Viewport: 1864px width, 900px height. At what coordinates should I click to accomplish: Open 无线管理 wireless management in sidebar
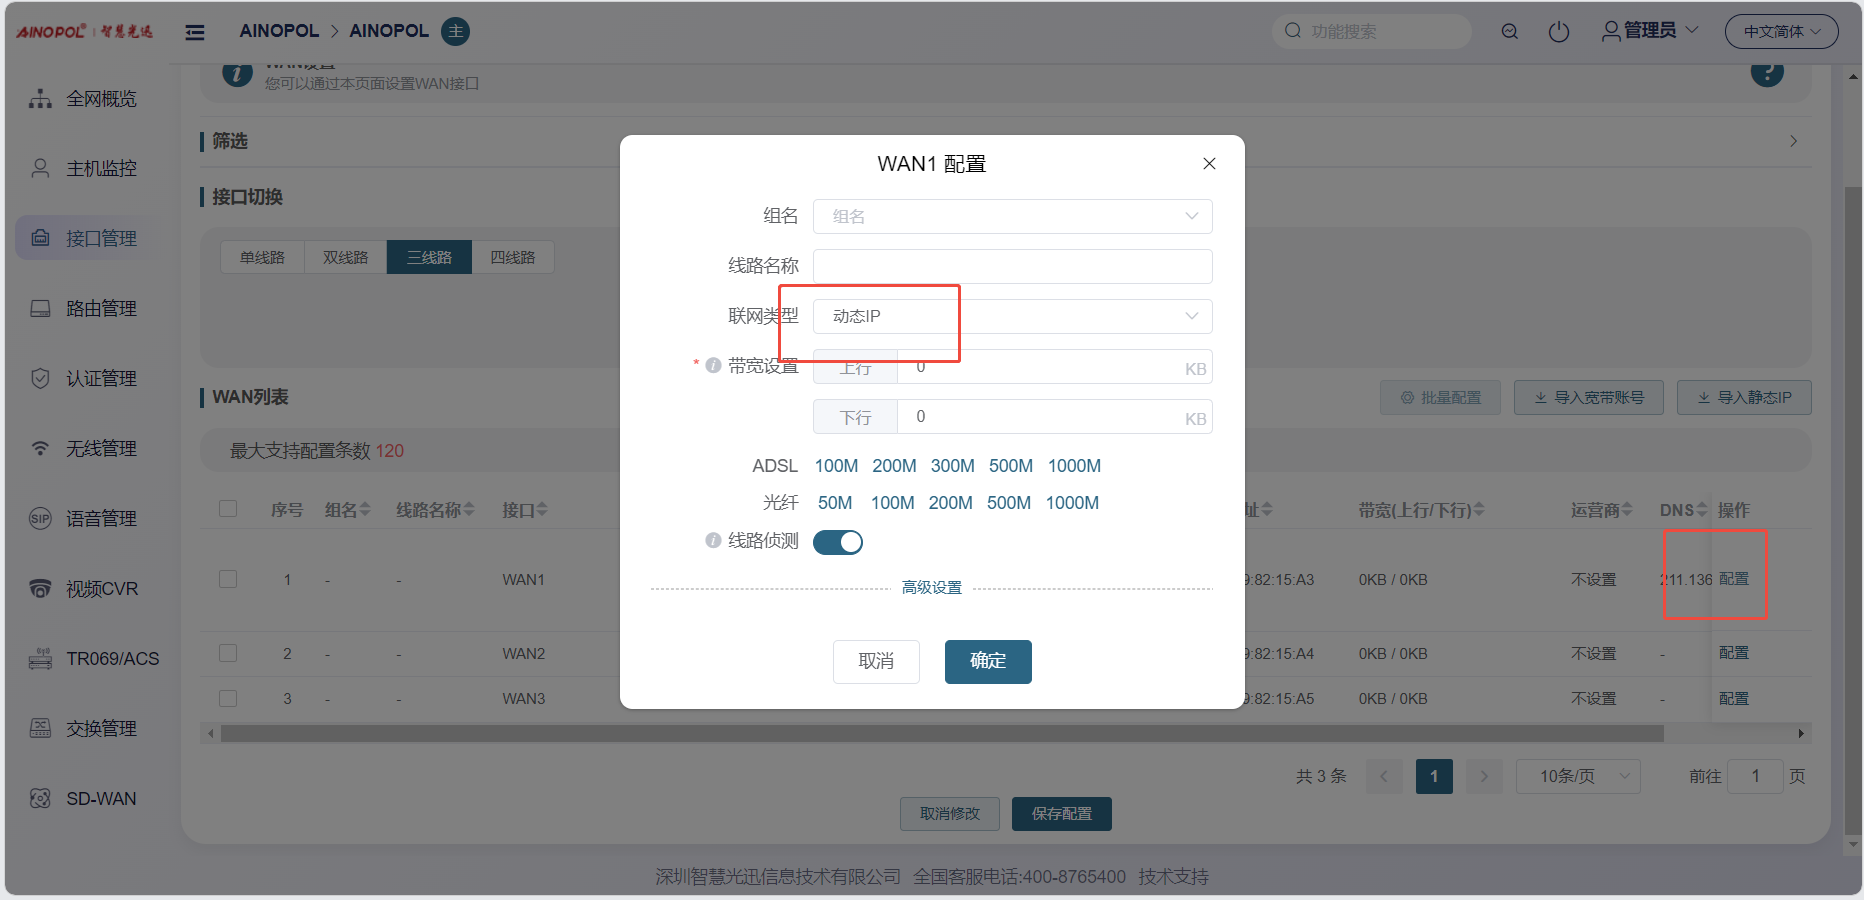click(x=100, y=449)
